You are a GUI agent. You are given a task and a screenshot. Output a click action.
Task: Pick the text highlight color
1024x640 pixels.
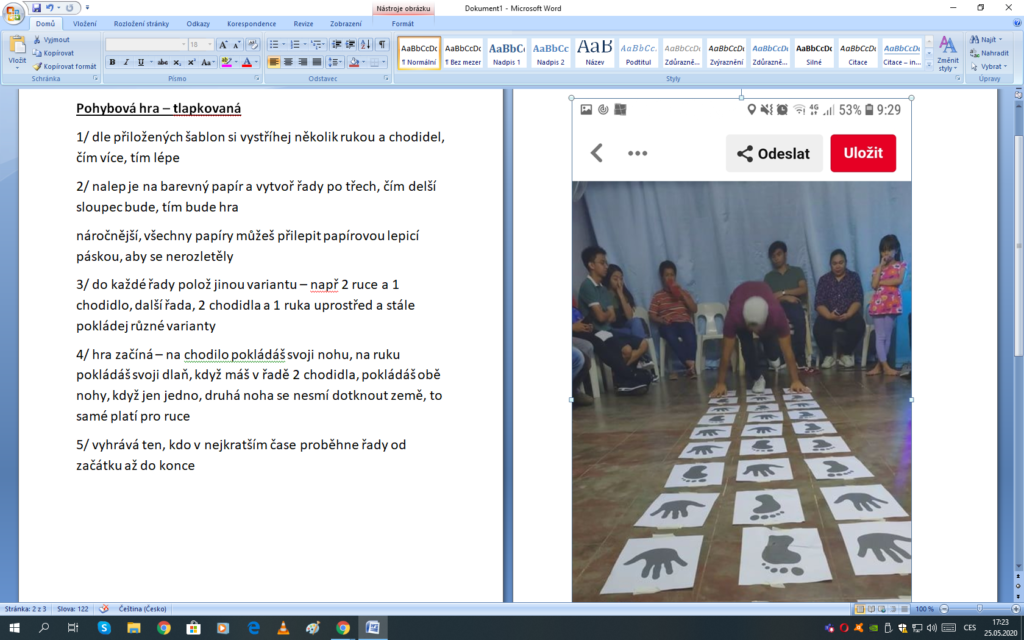[226, 62]
